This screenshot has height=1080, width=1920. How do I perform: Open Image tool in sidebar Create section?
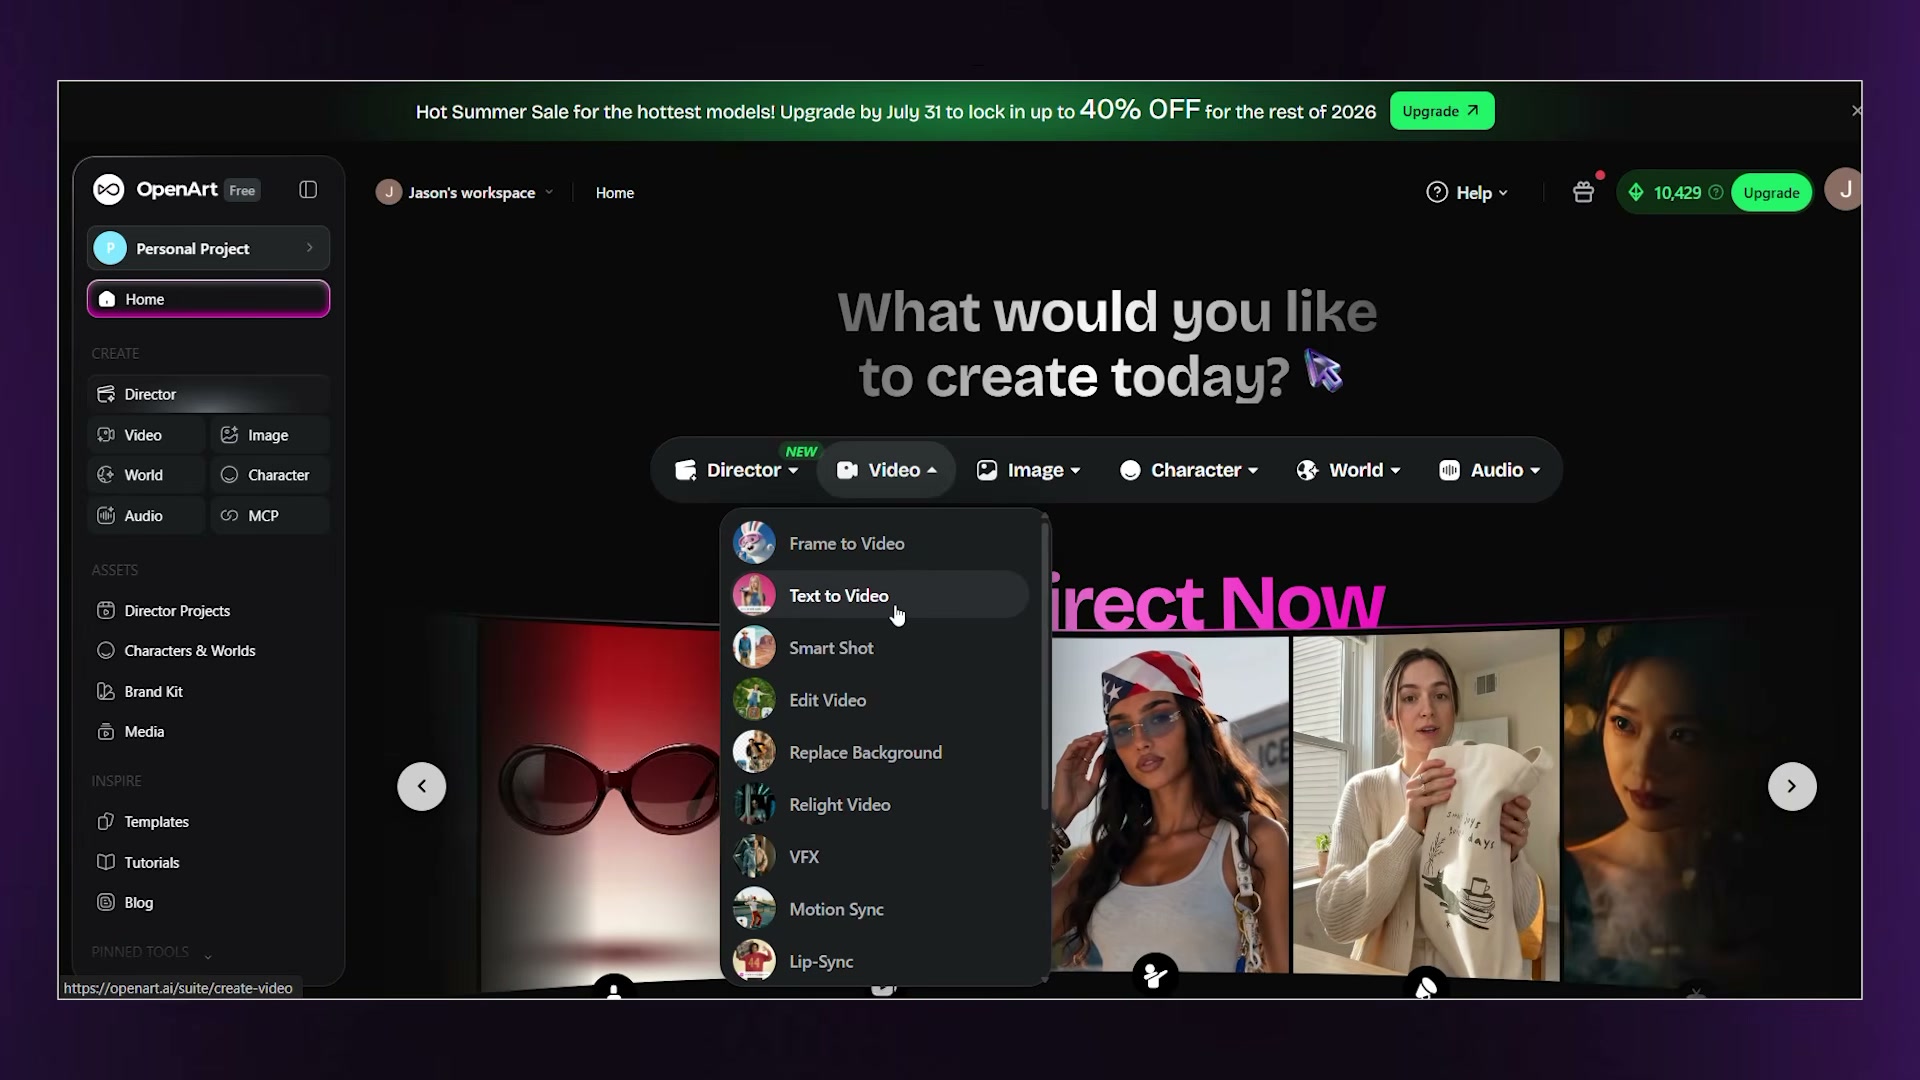270,435
